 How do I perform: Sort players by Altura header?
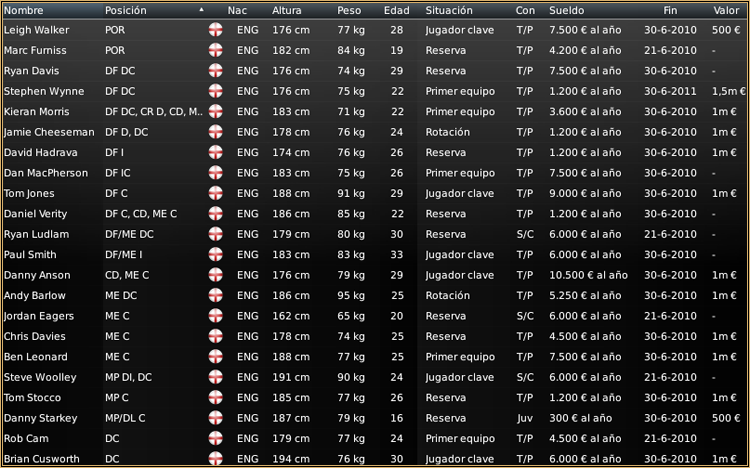click(x=287, y=10)
